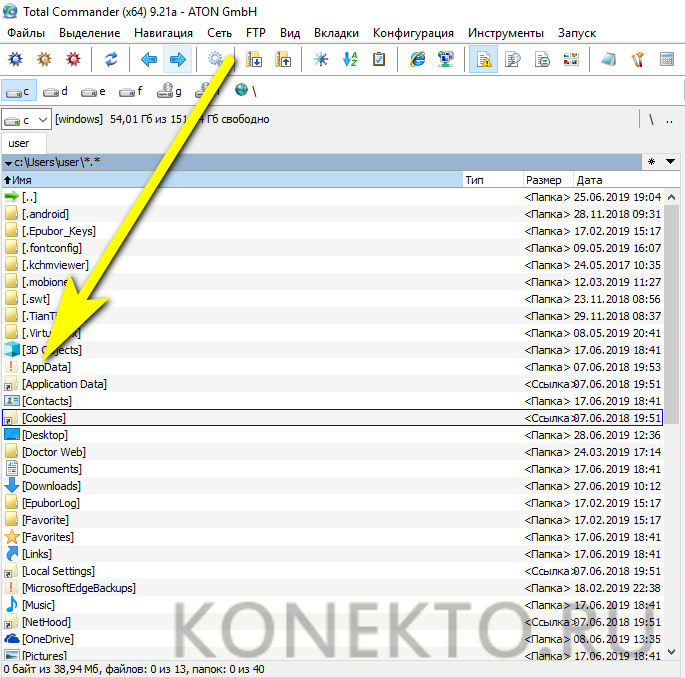Launch the calculator icon in toolbar
This screenshot has width=685, height=678.
click(667, 60)
